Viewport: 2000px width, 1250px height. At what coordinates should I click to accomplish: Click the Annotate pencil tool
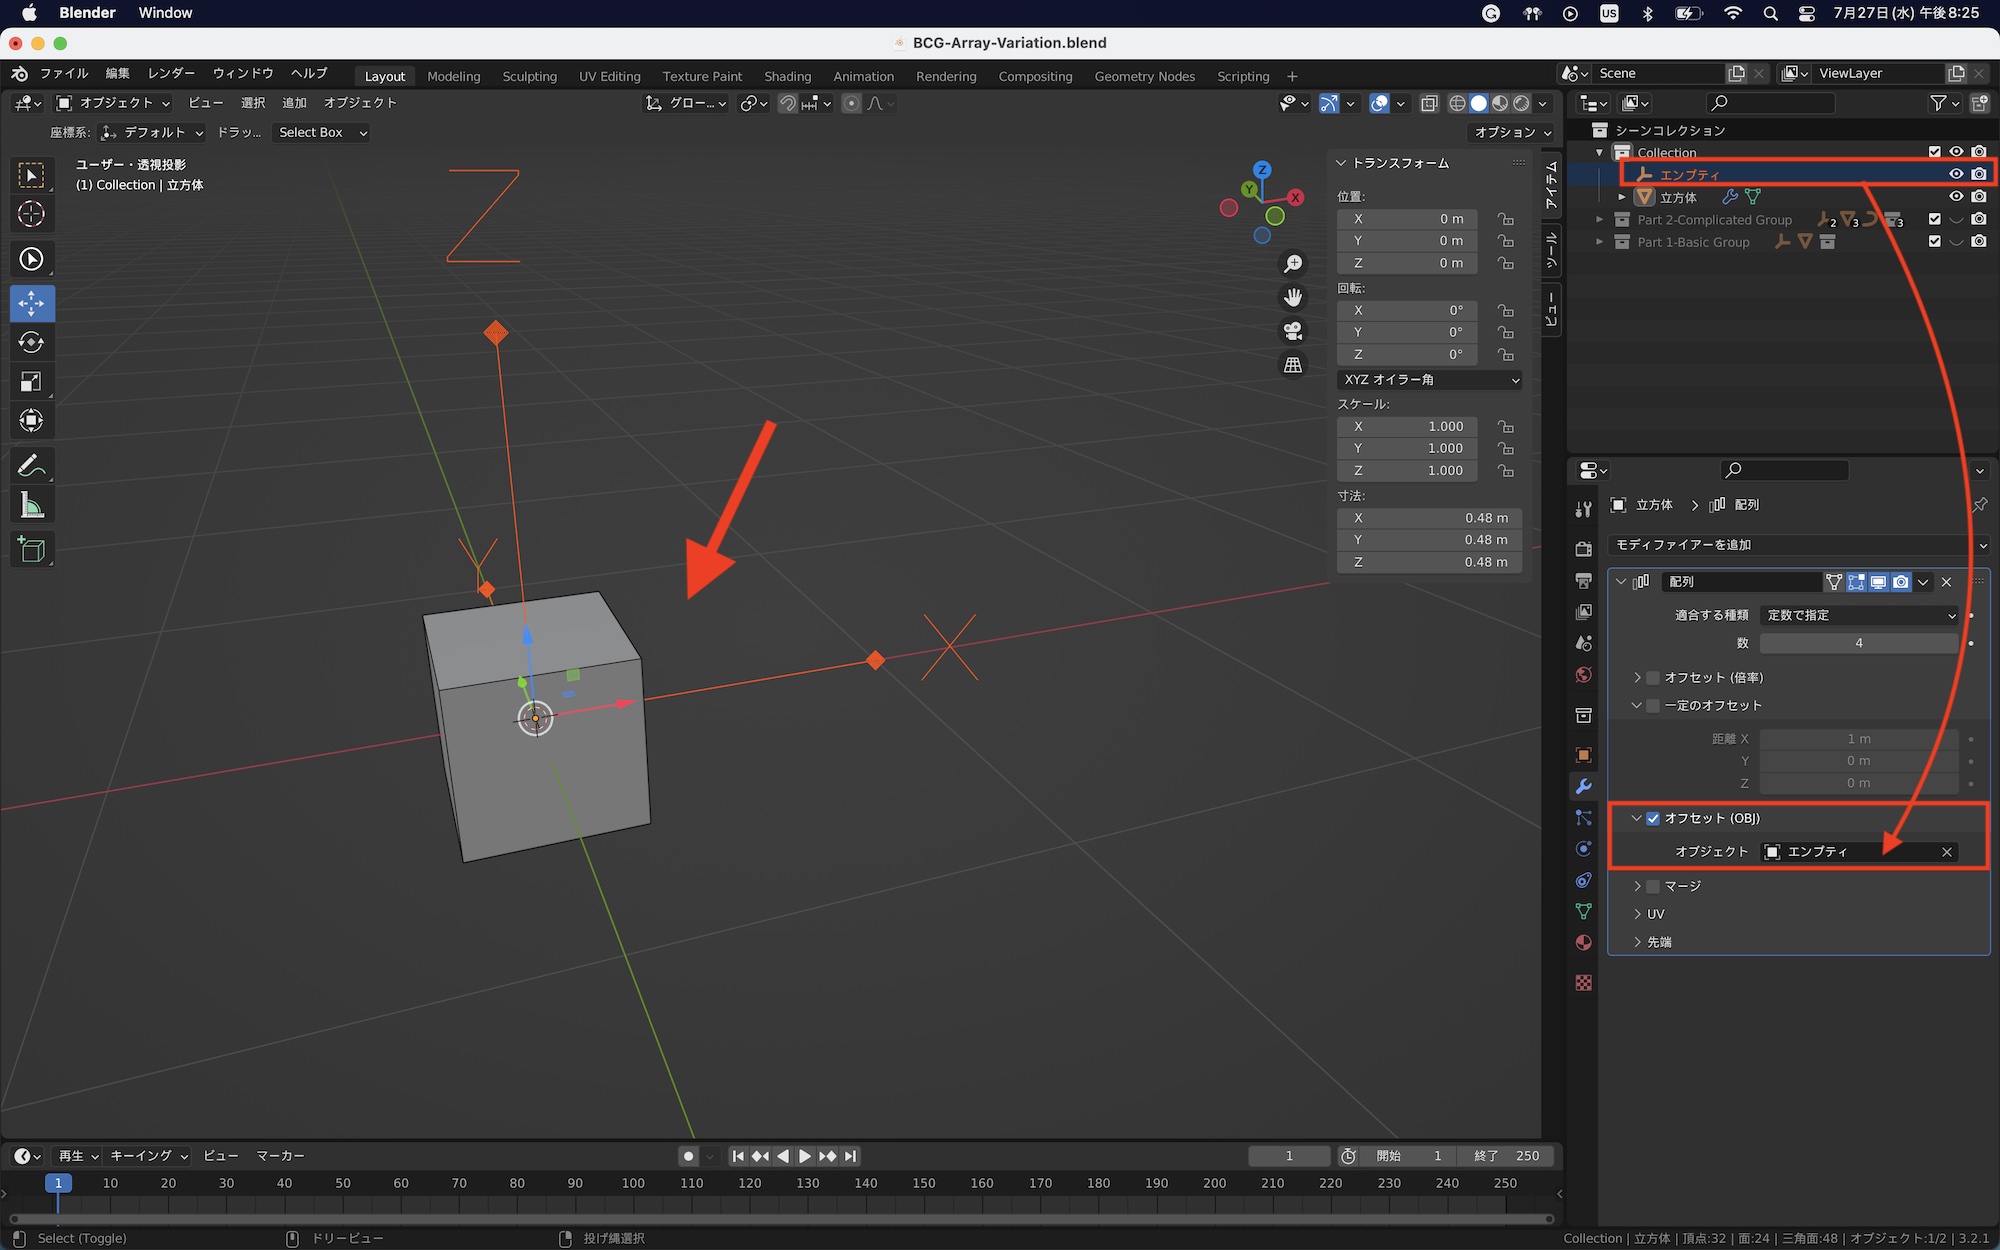pos(31,466)
